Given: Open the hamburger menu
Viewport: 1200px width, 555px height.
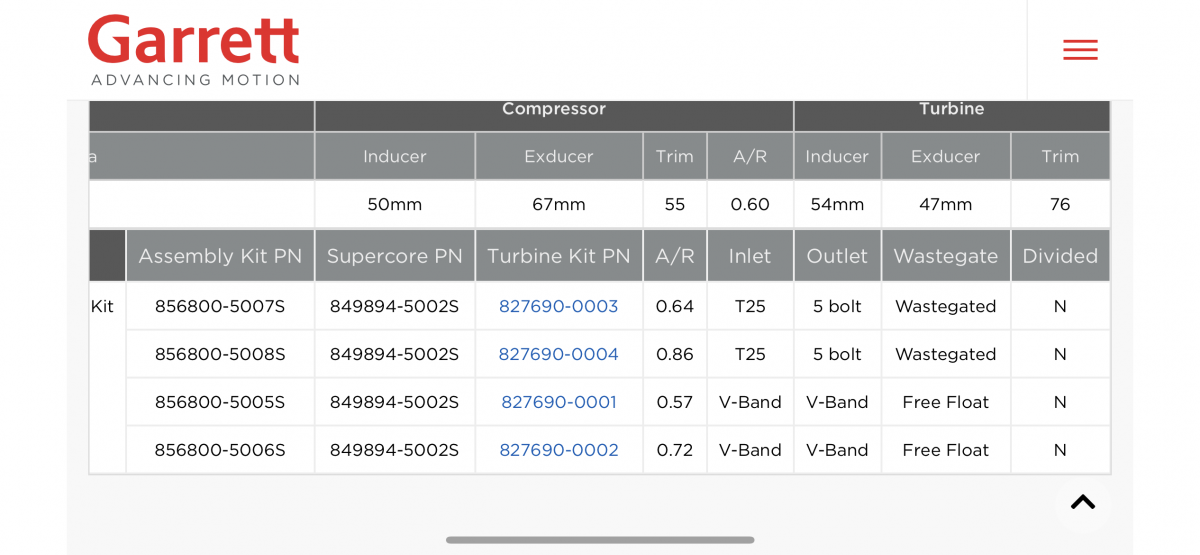Looking at the screenshot, I should pyautogui.click(x=1080, y=50).
